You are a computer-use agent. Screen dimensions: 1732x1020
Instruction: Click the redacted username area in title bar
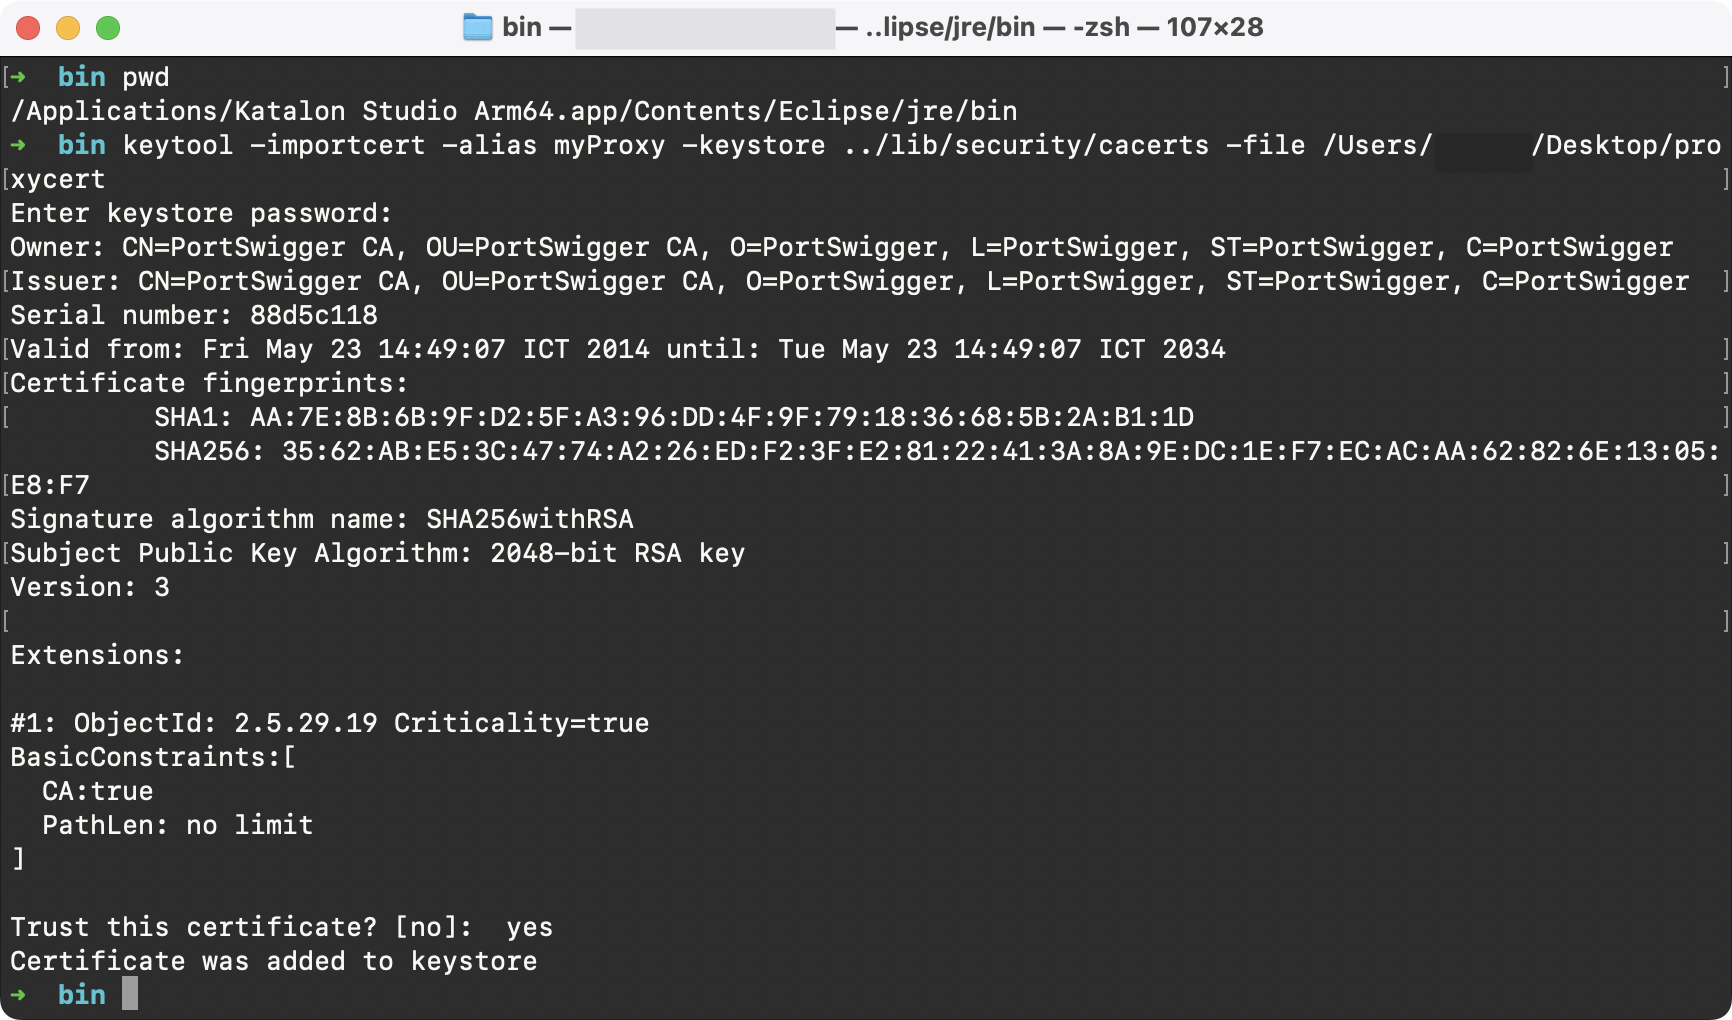[705, 27]
